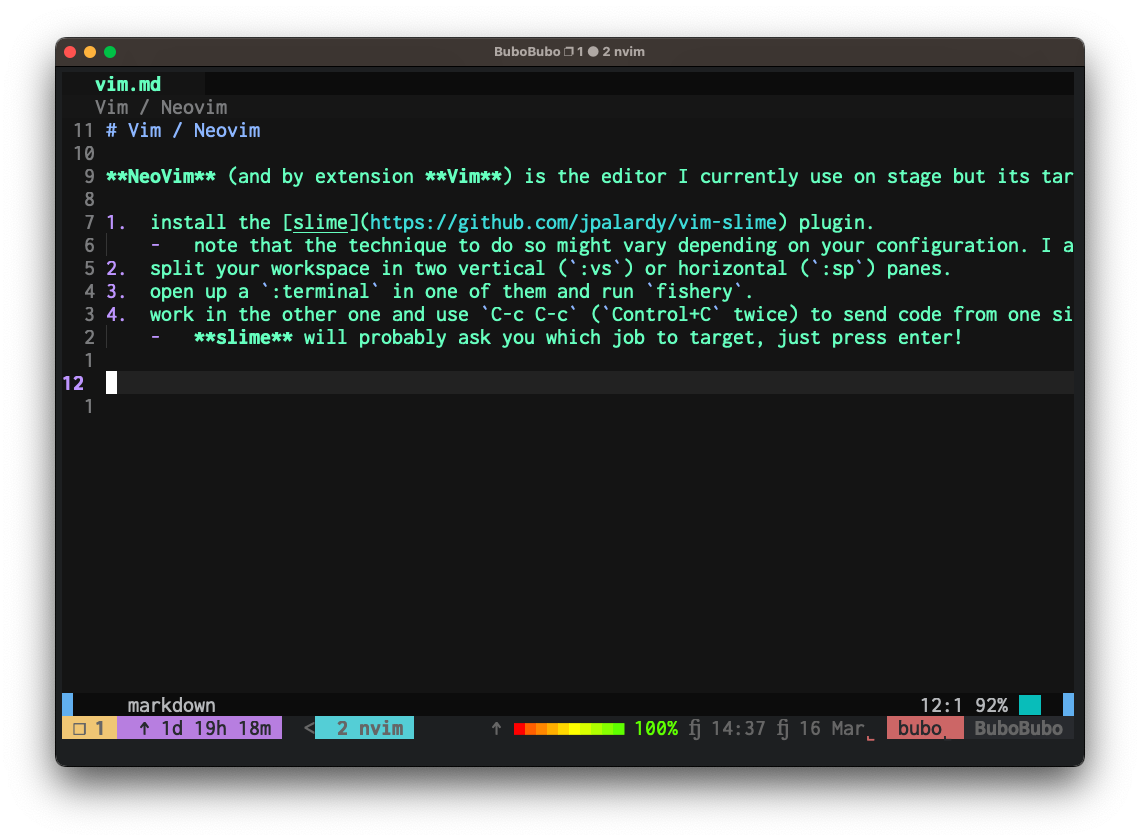Click the list marker '3.' before 'open up'
1140x840 pixels.
(116, 292)
